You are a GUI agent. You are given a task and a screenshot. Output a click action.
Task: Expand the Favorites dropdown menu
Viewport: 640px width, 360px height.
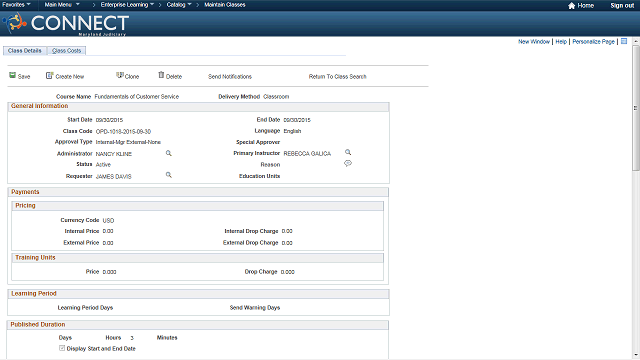(16, 5)
